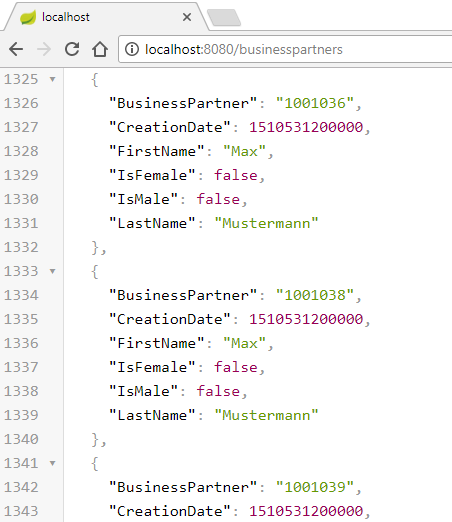Click the IsFemale false value on line 1329
The image size is (452, 522).
[236, 175]
